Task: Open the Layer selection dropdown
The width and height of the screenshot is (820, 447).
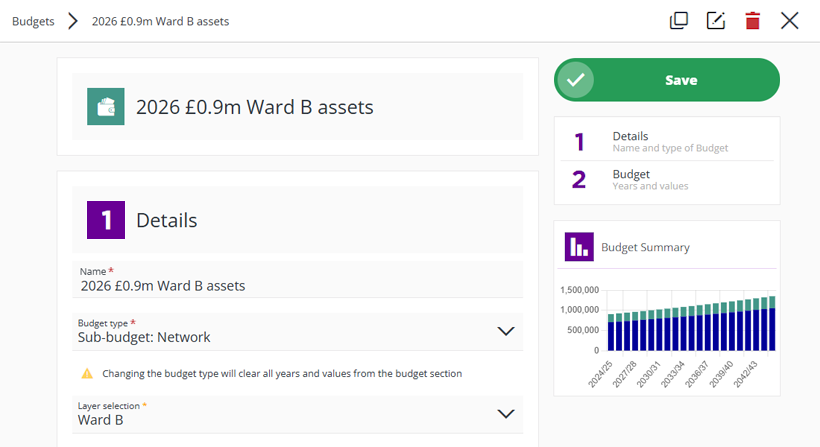Action: click(x=298, y=414)
